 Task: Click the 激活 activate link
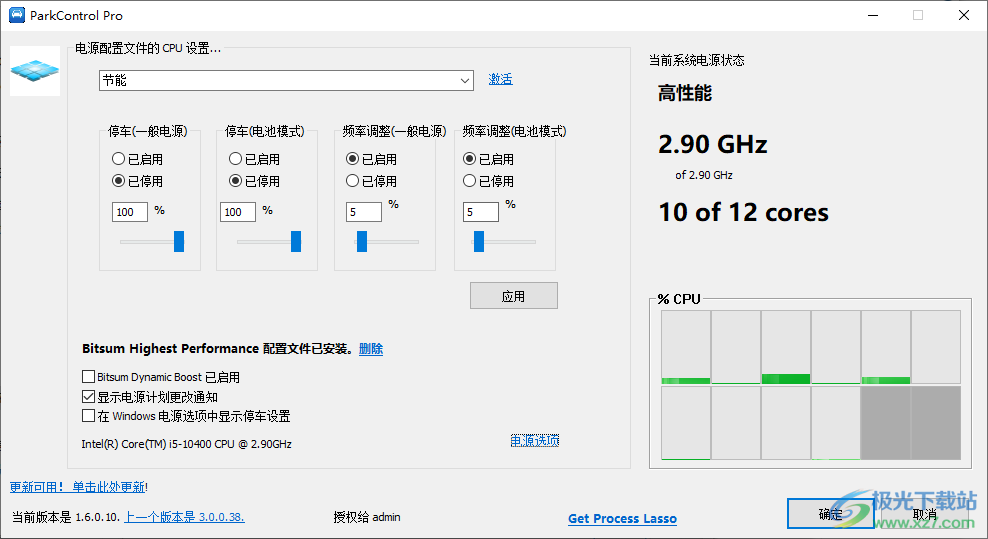500,79
